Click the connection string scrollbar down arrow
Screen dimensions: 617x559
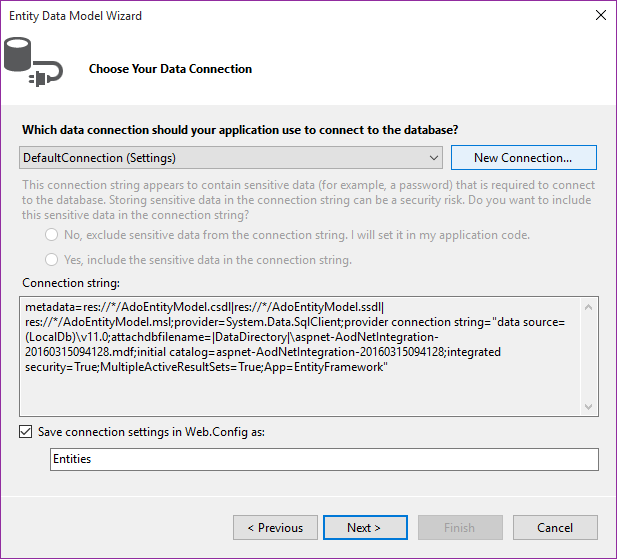(x=590, y=406)
